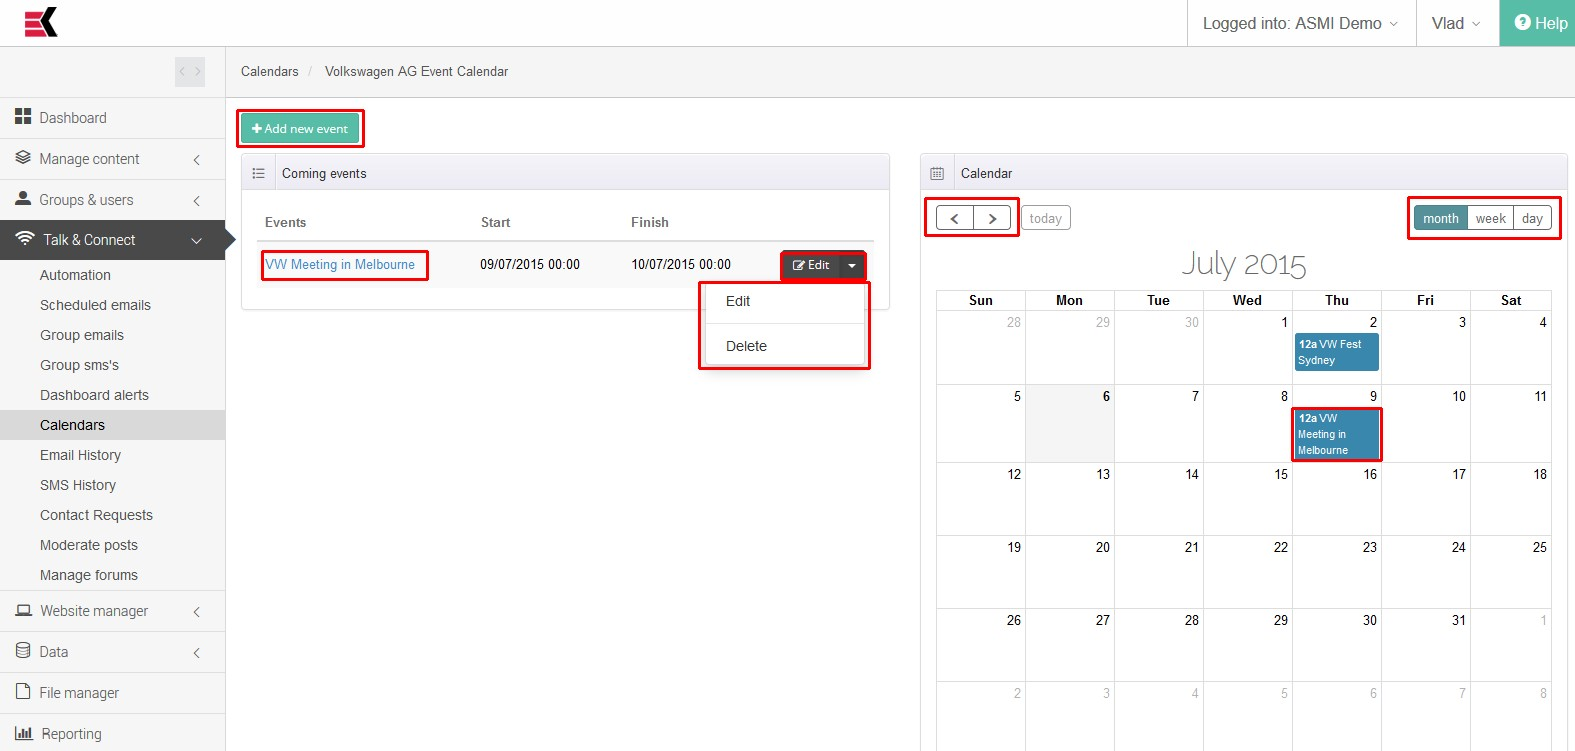Switch calendar to month view

click(1441, 218)
